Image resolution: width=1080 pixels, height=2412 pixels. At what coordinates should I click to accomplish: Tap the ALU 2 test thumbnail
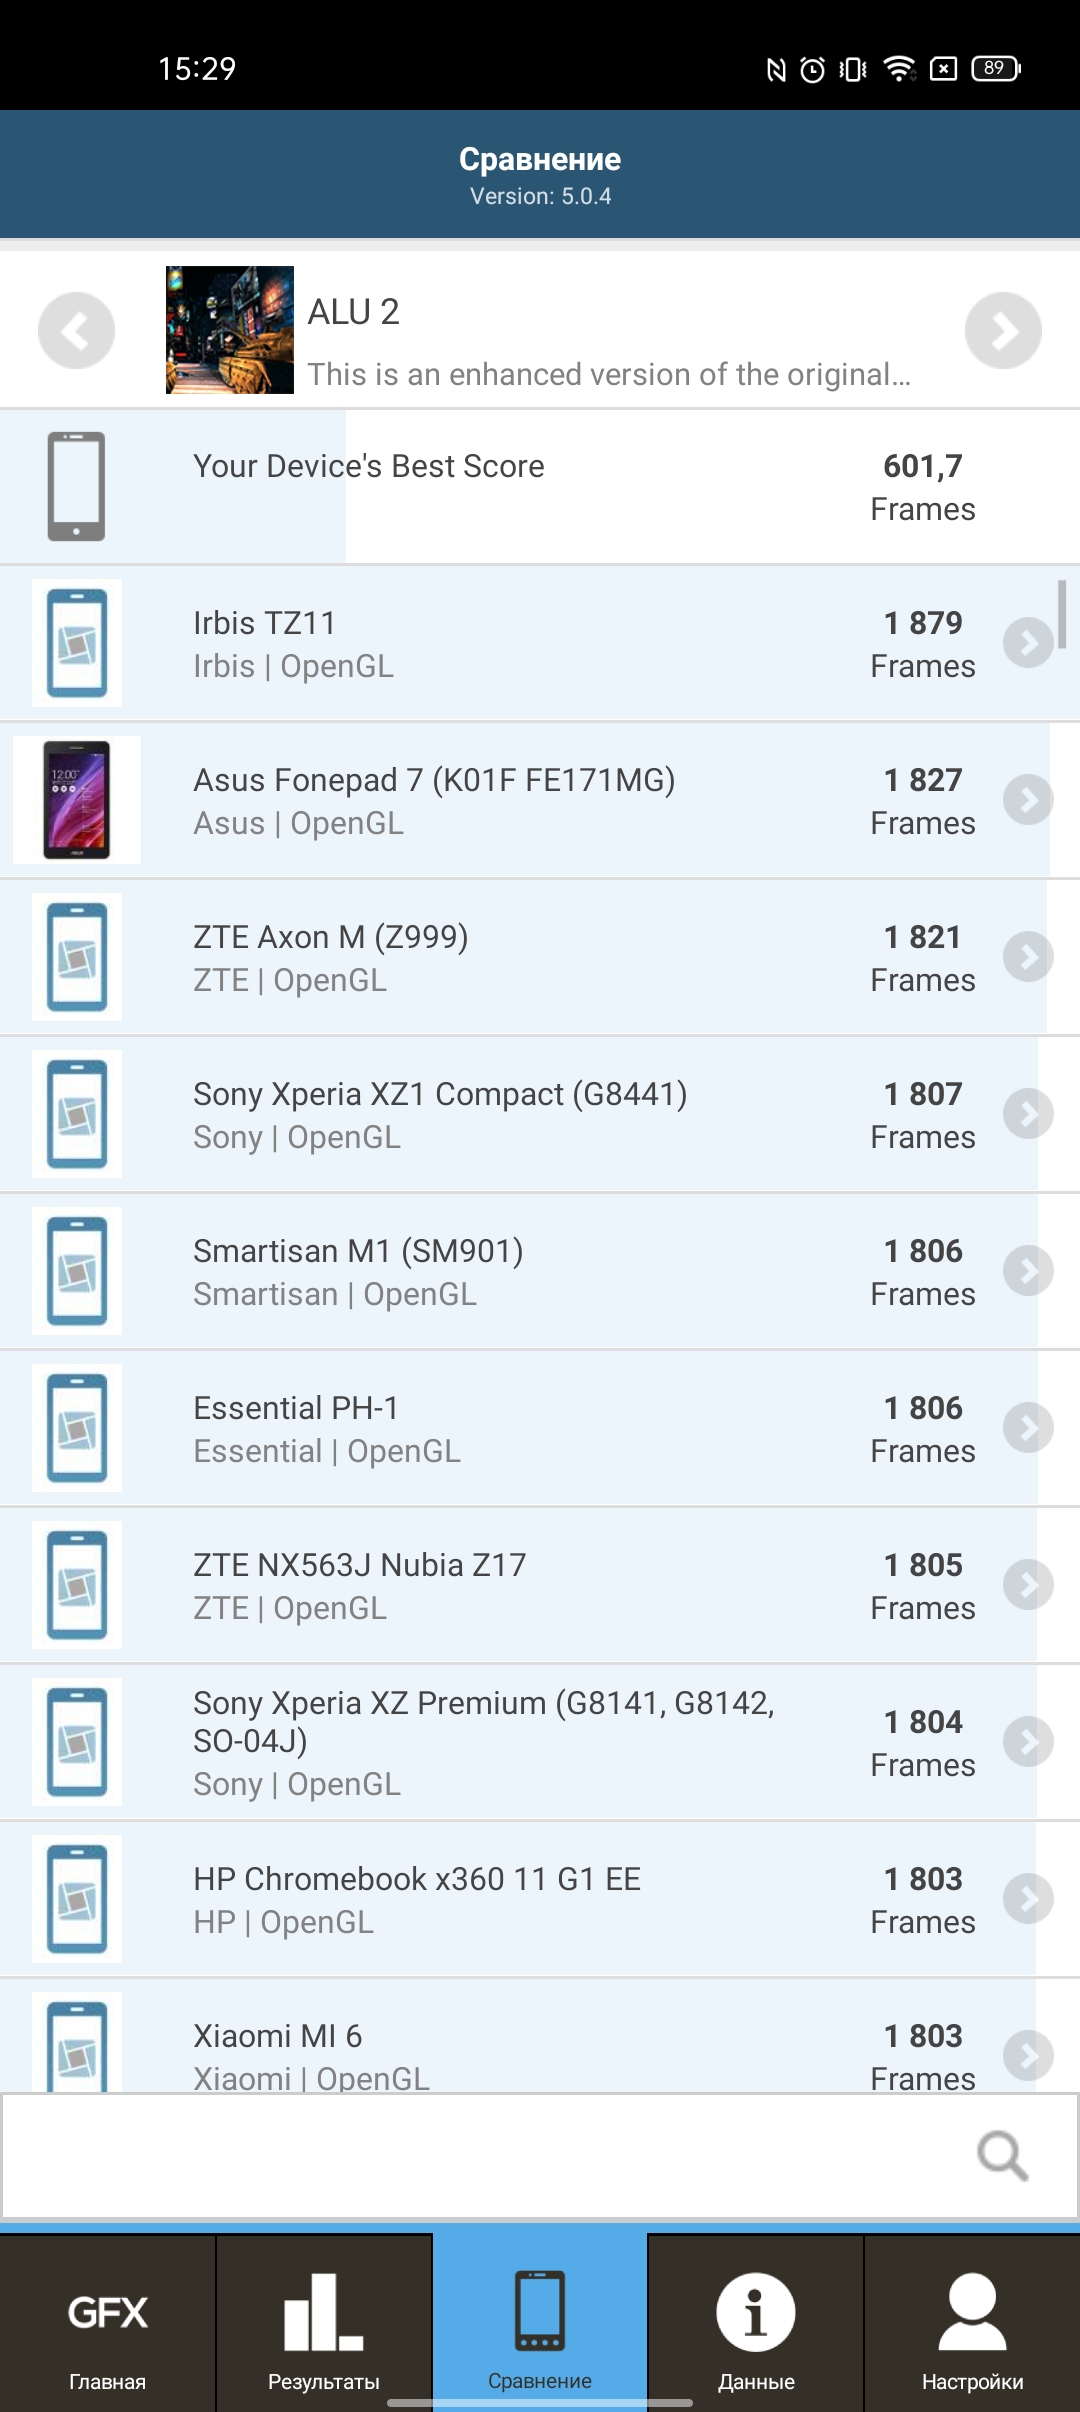pyautogui.click(x=230, y=330)
